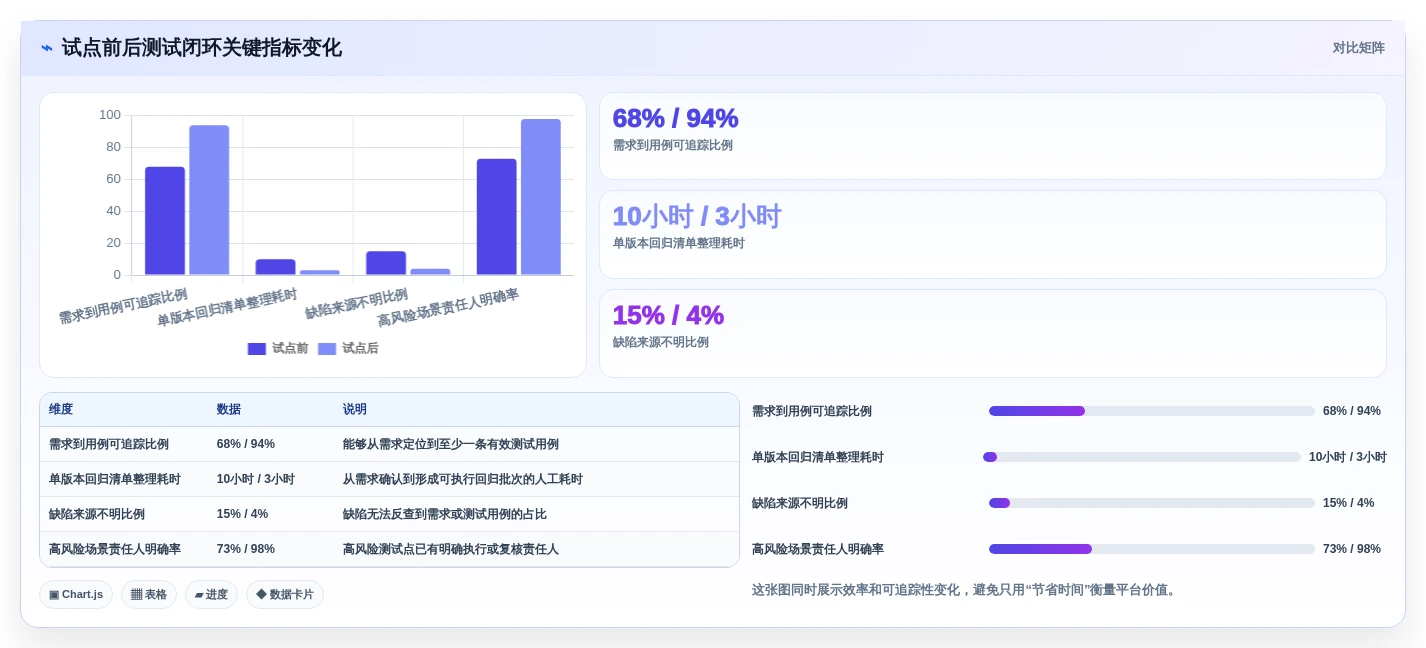Toggle the 试点后 legend swatch

coord(327,349)
